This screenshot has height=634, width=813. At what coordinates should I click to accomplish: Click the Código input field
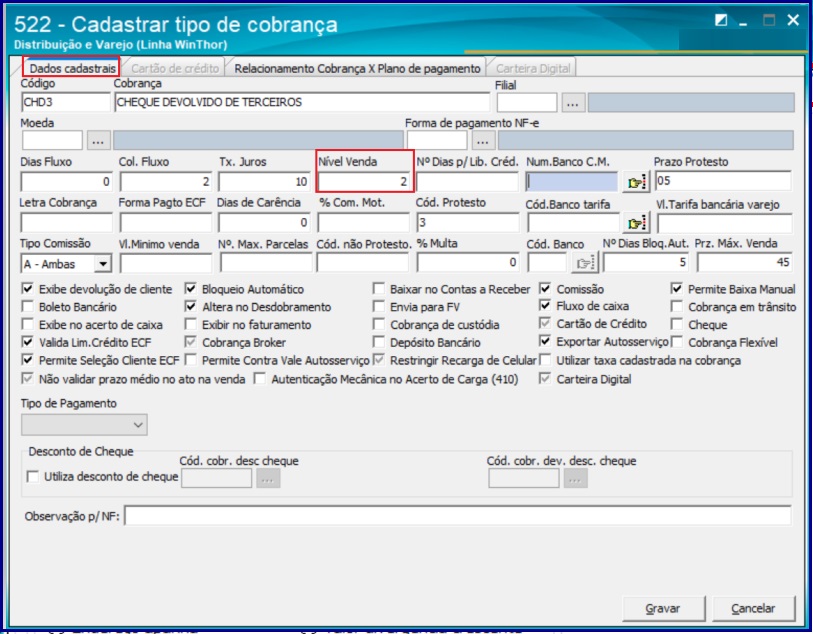(65, 102)
